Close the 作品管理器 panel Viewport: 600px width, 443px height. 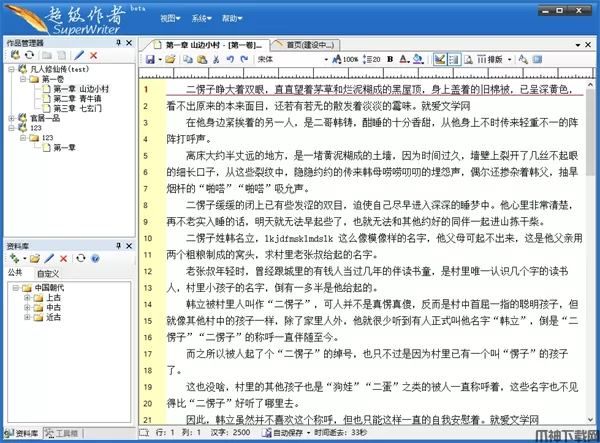(x=129, y=42)
